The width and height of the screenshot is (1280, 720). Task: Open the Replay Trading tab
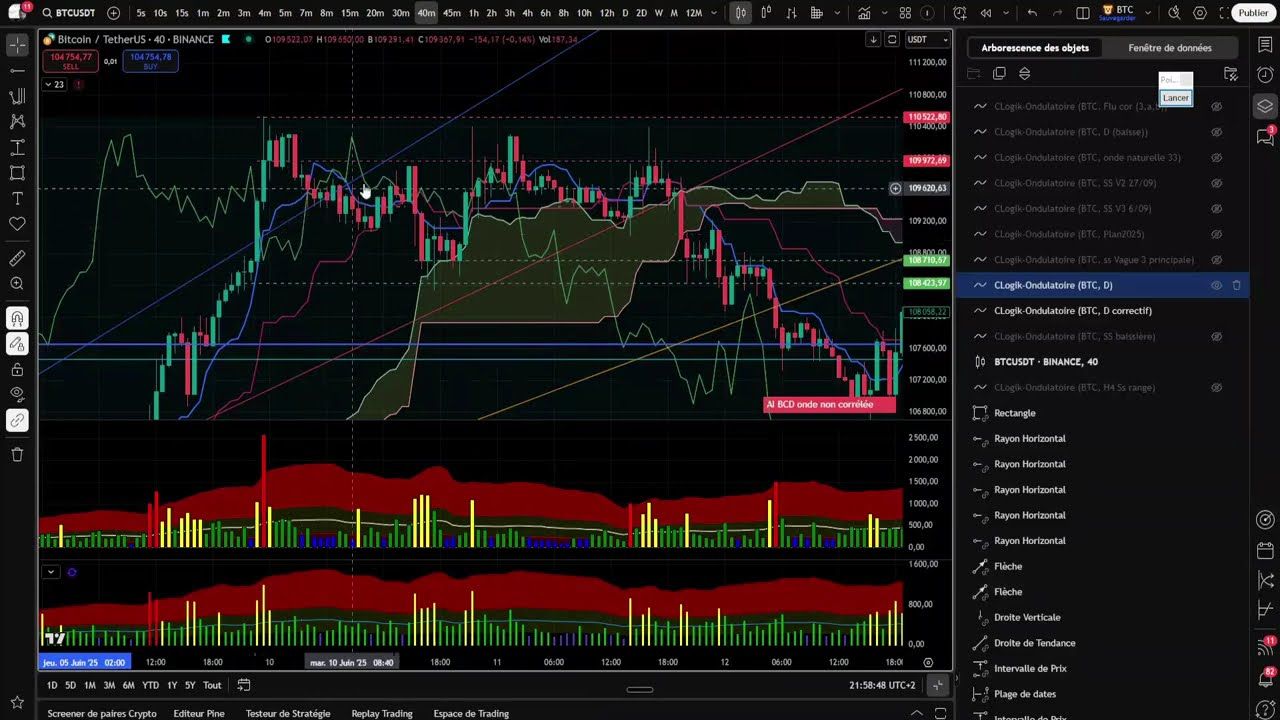pyautogui.click(x=382, y=713)
